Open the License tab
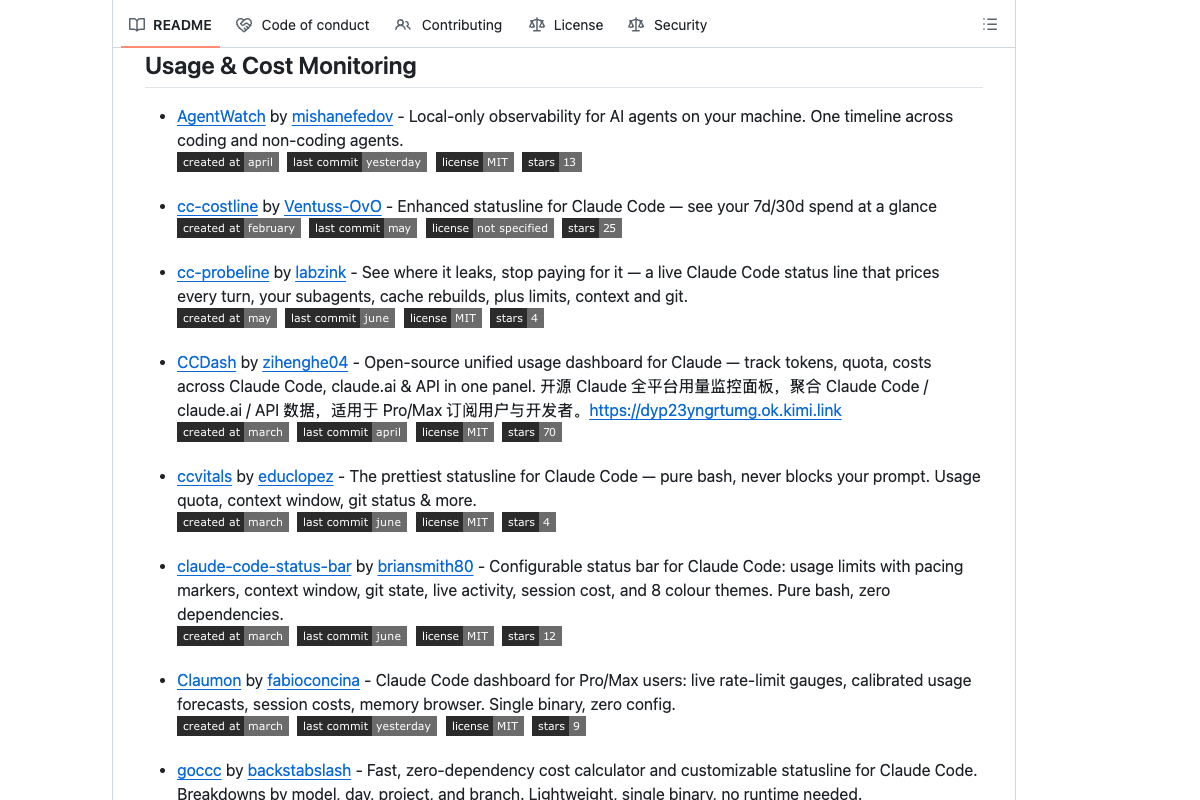 (x=566, y=25)
